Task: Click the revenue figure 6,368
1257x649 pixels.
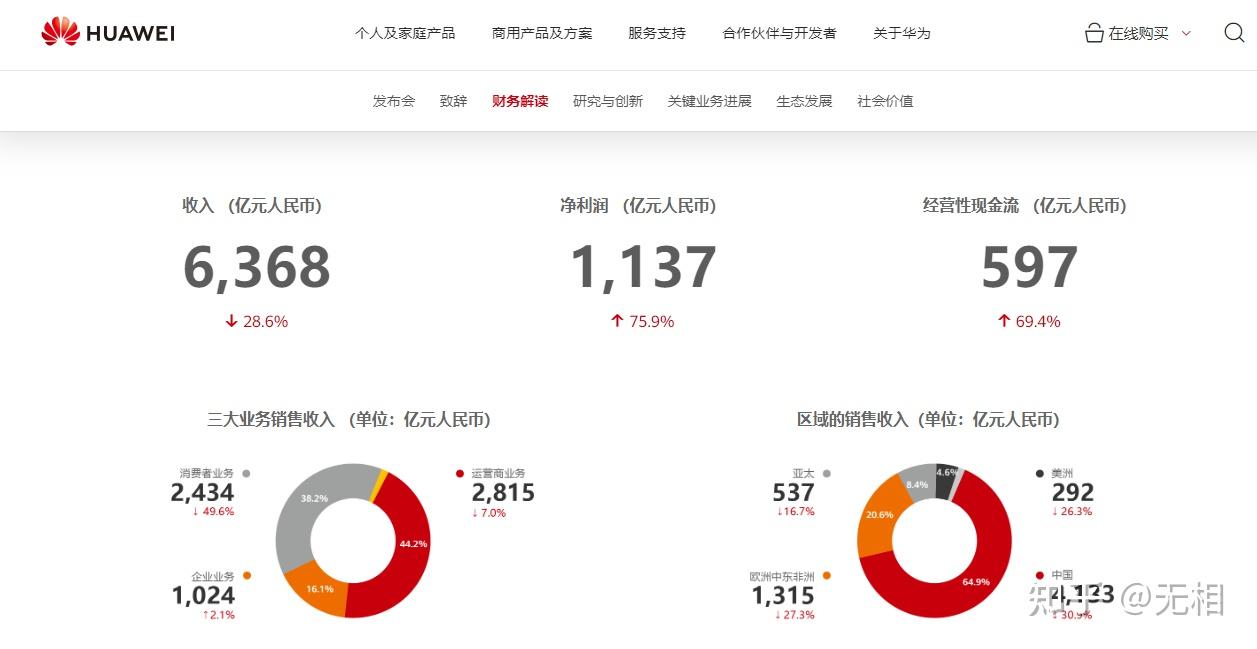Action: click(257, 267)
